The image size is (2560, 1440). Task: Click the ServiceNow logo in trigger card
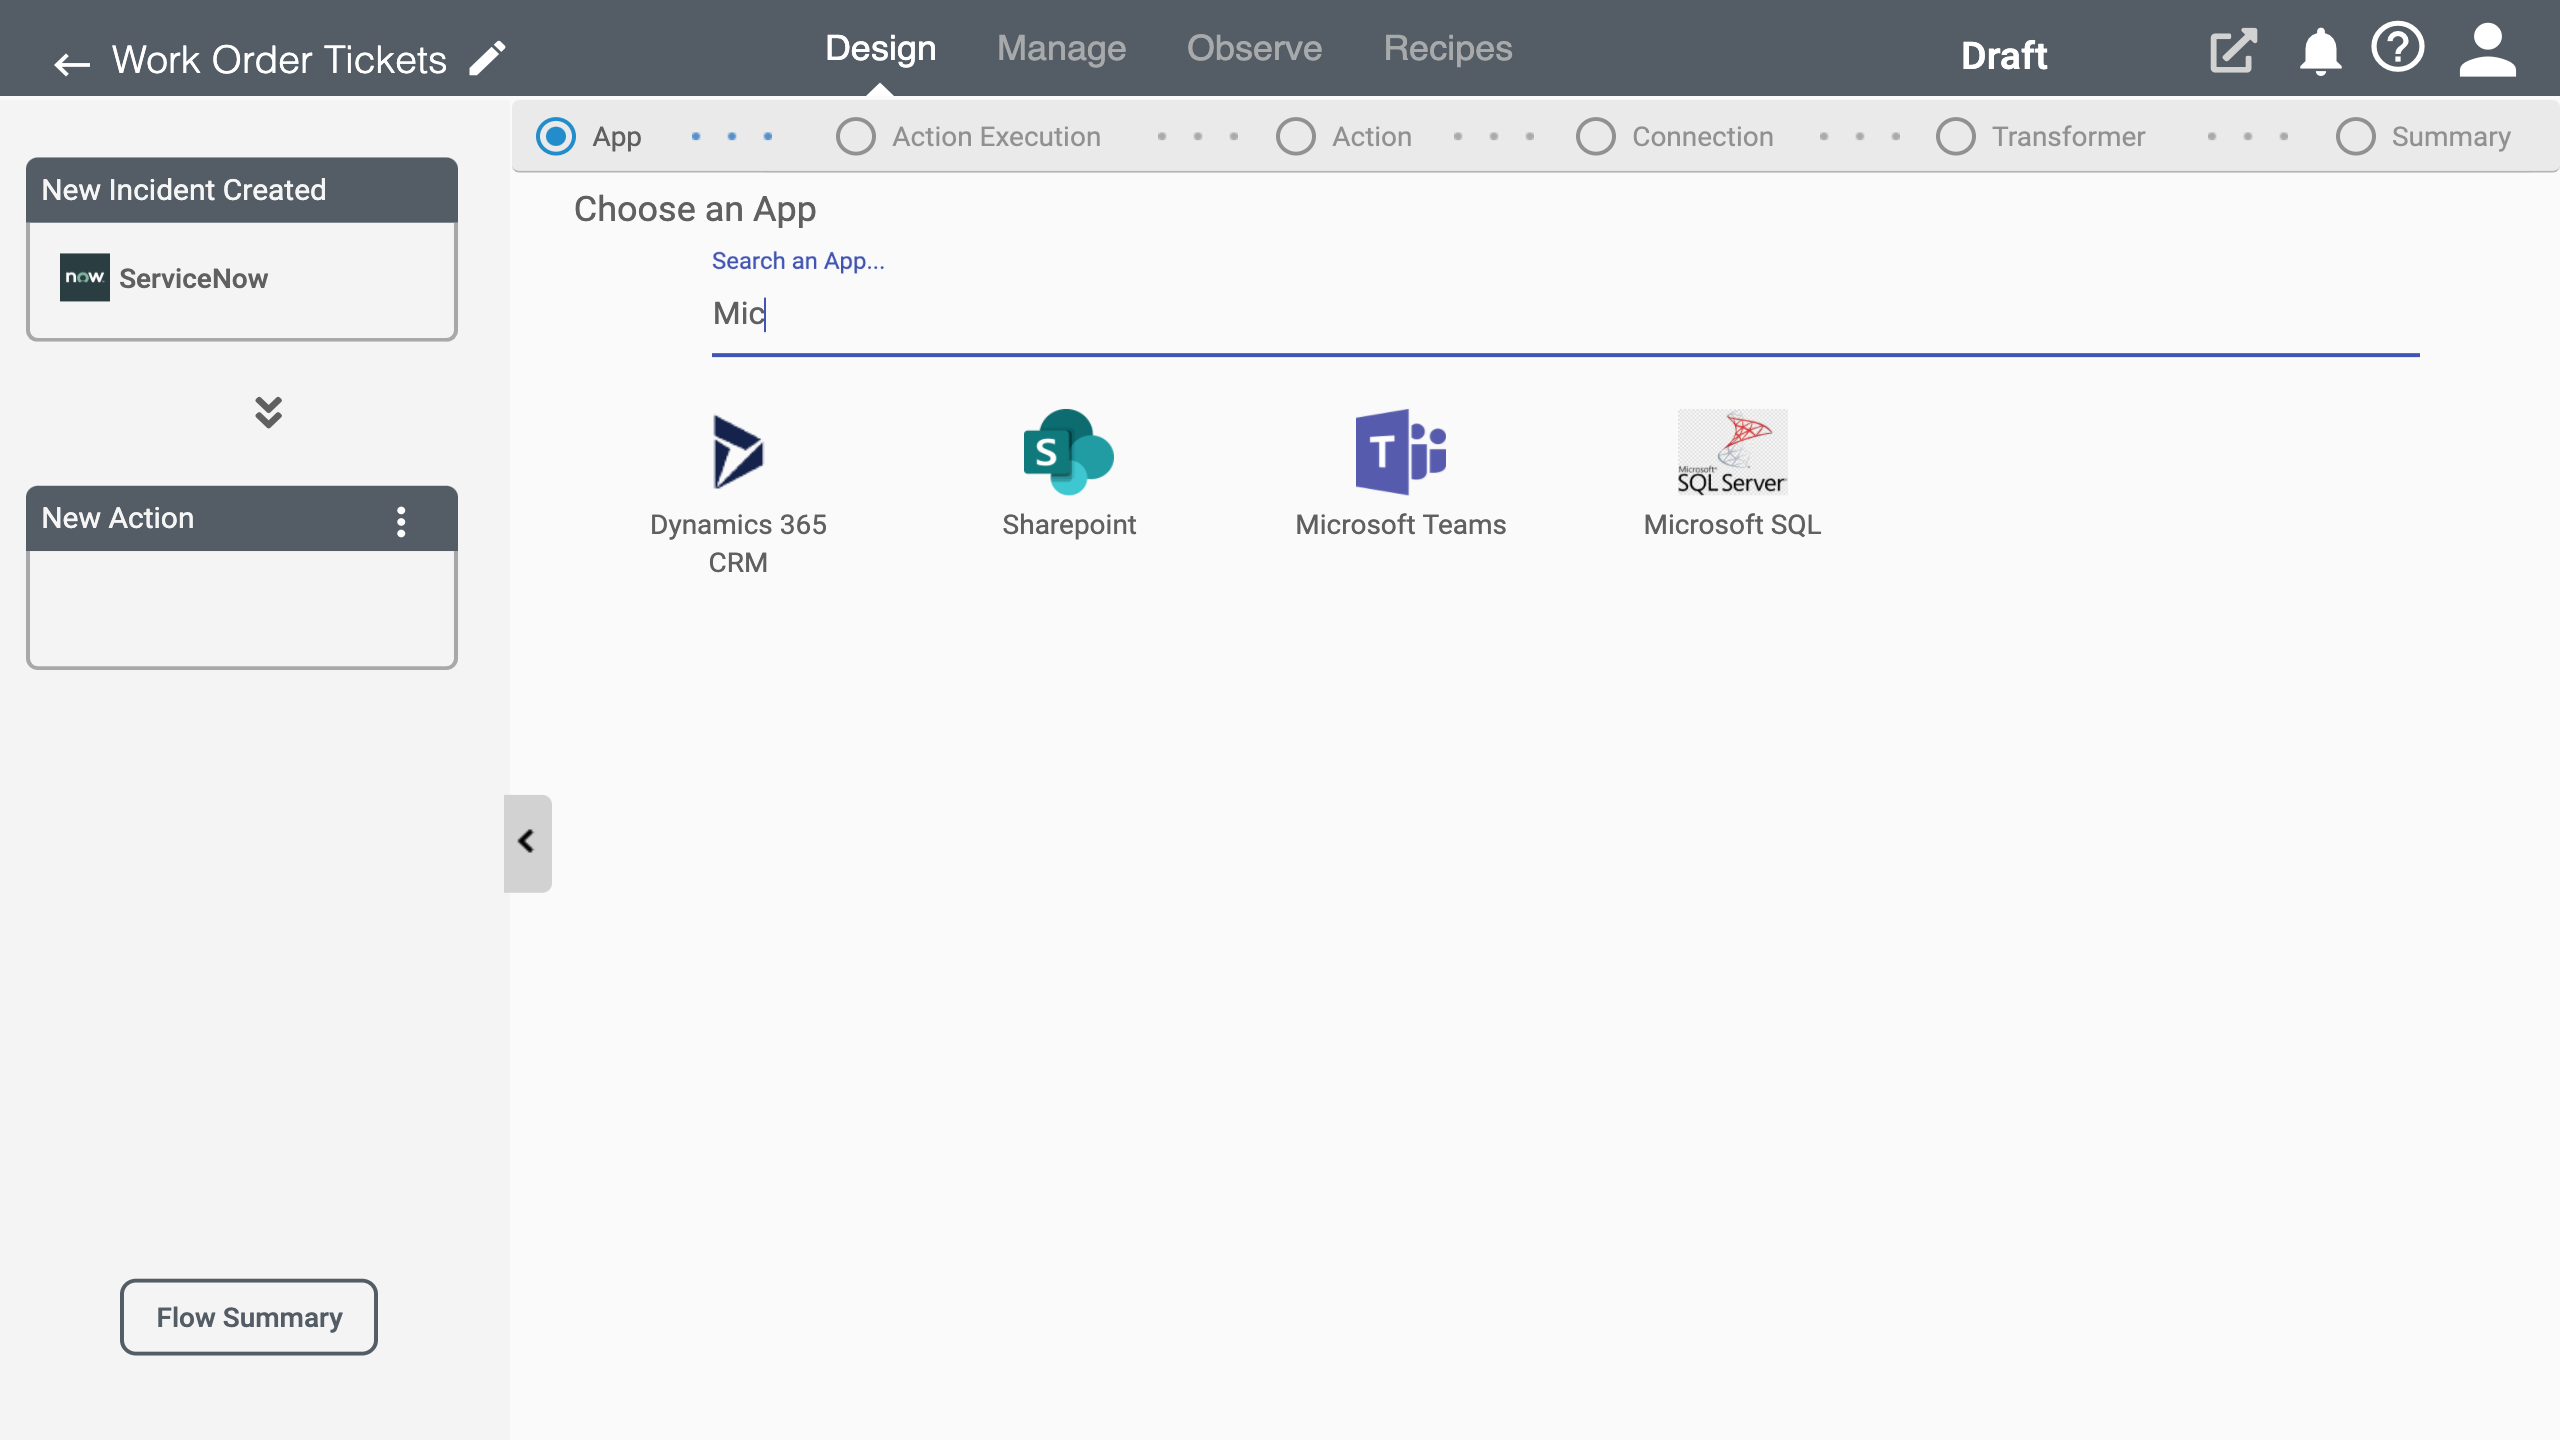84,277
